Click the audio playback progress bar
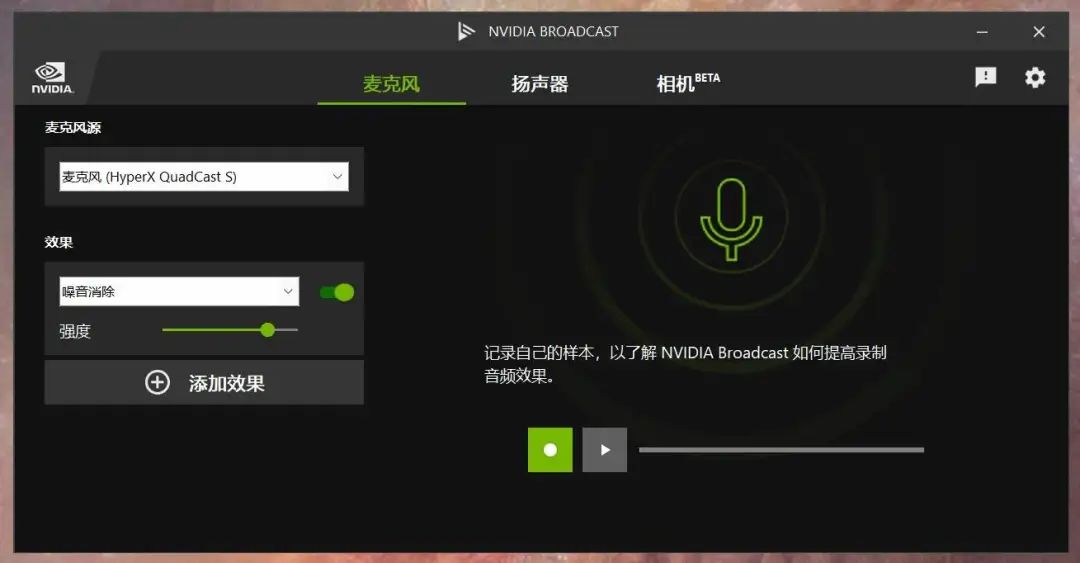This screenshot has height=563, width=1080. click(x=781, y=450)
